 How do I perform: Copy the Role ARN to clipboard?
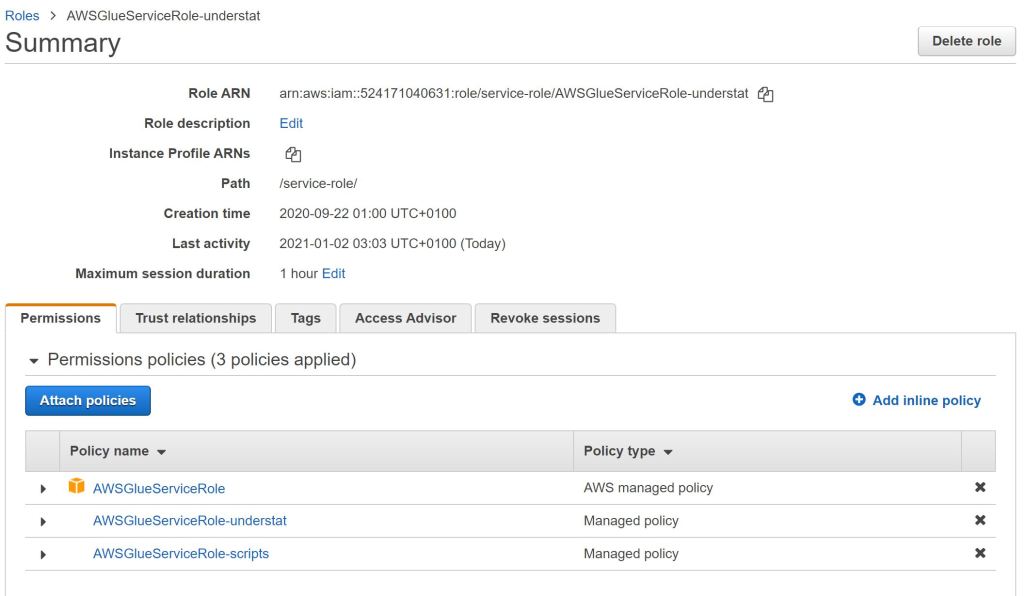[766, 94]
